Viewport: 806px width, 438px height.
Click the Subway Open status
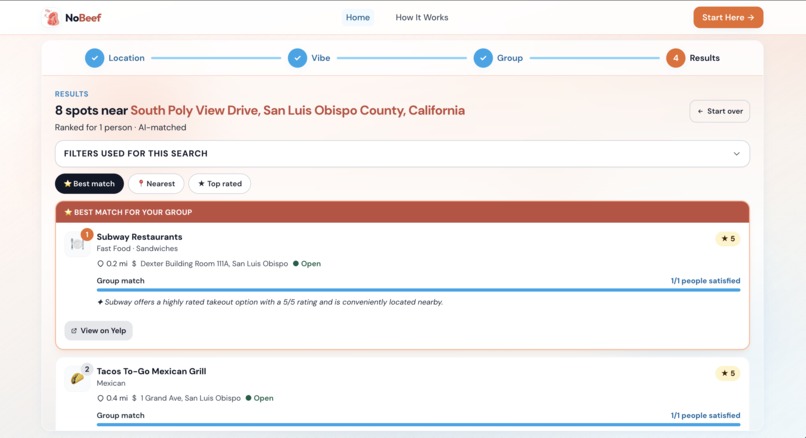pos(307,264)
